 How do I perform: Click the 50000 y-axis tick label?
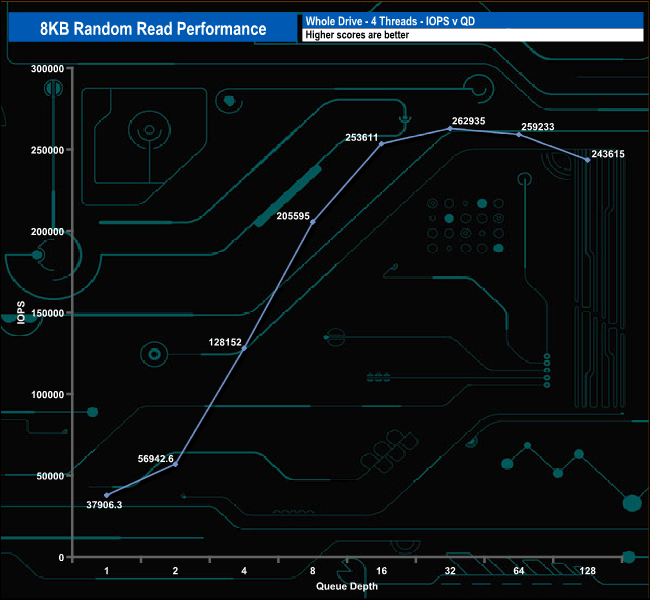pos(51,476)
